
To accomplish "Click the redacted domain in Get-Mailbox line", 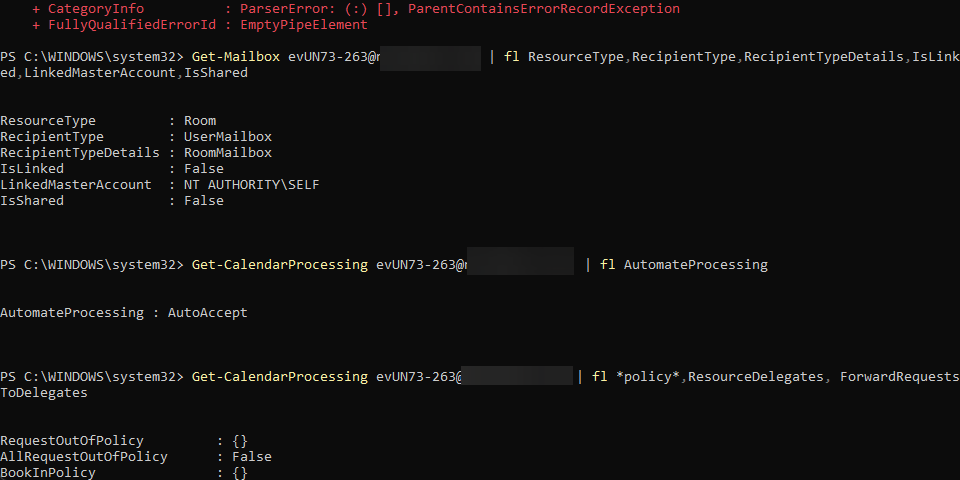I will coord(430,58).
